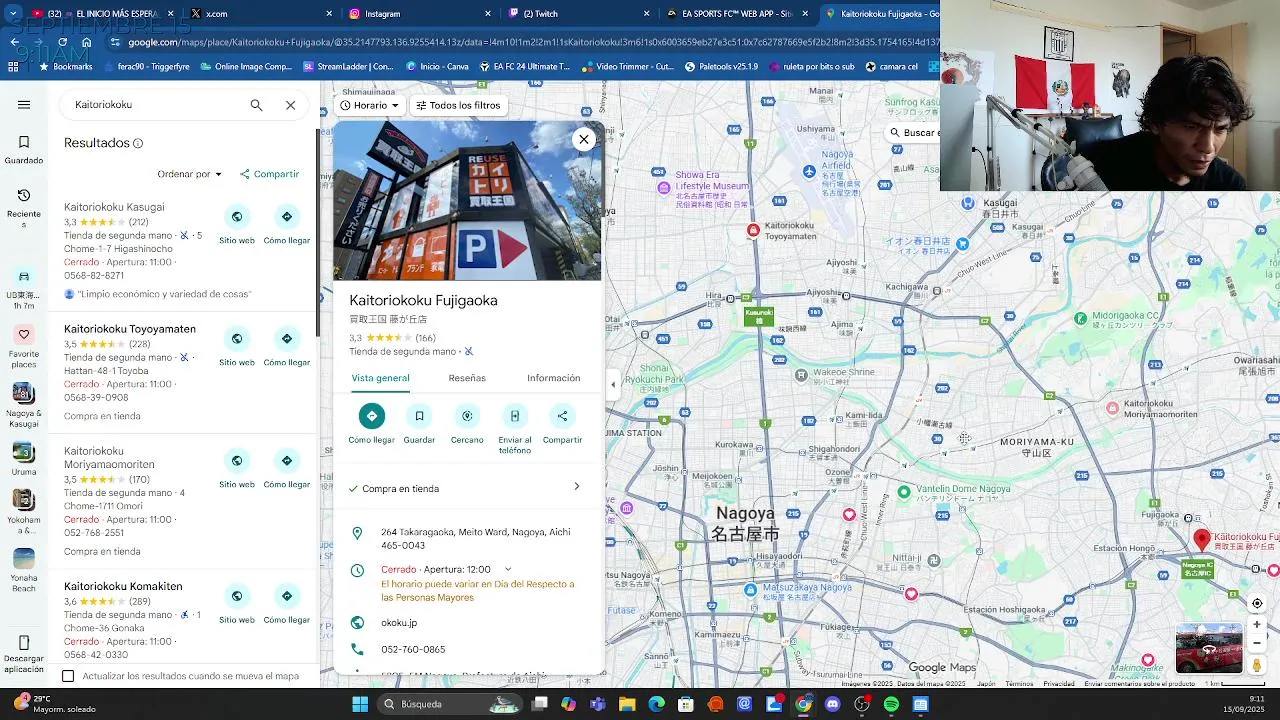
Task: Click the Fujigaoka storefront photo
Action: (468, 201)
